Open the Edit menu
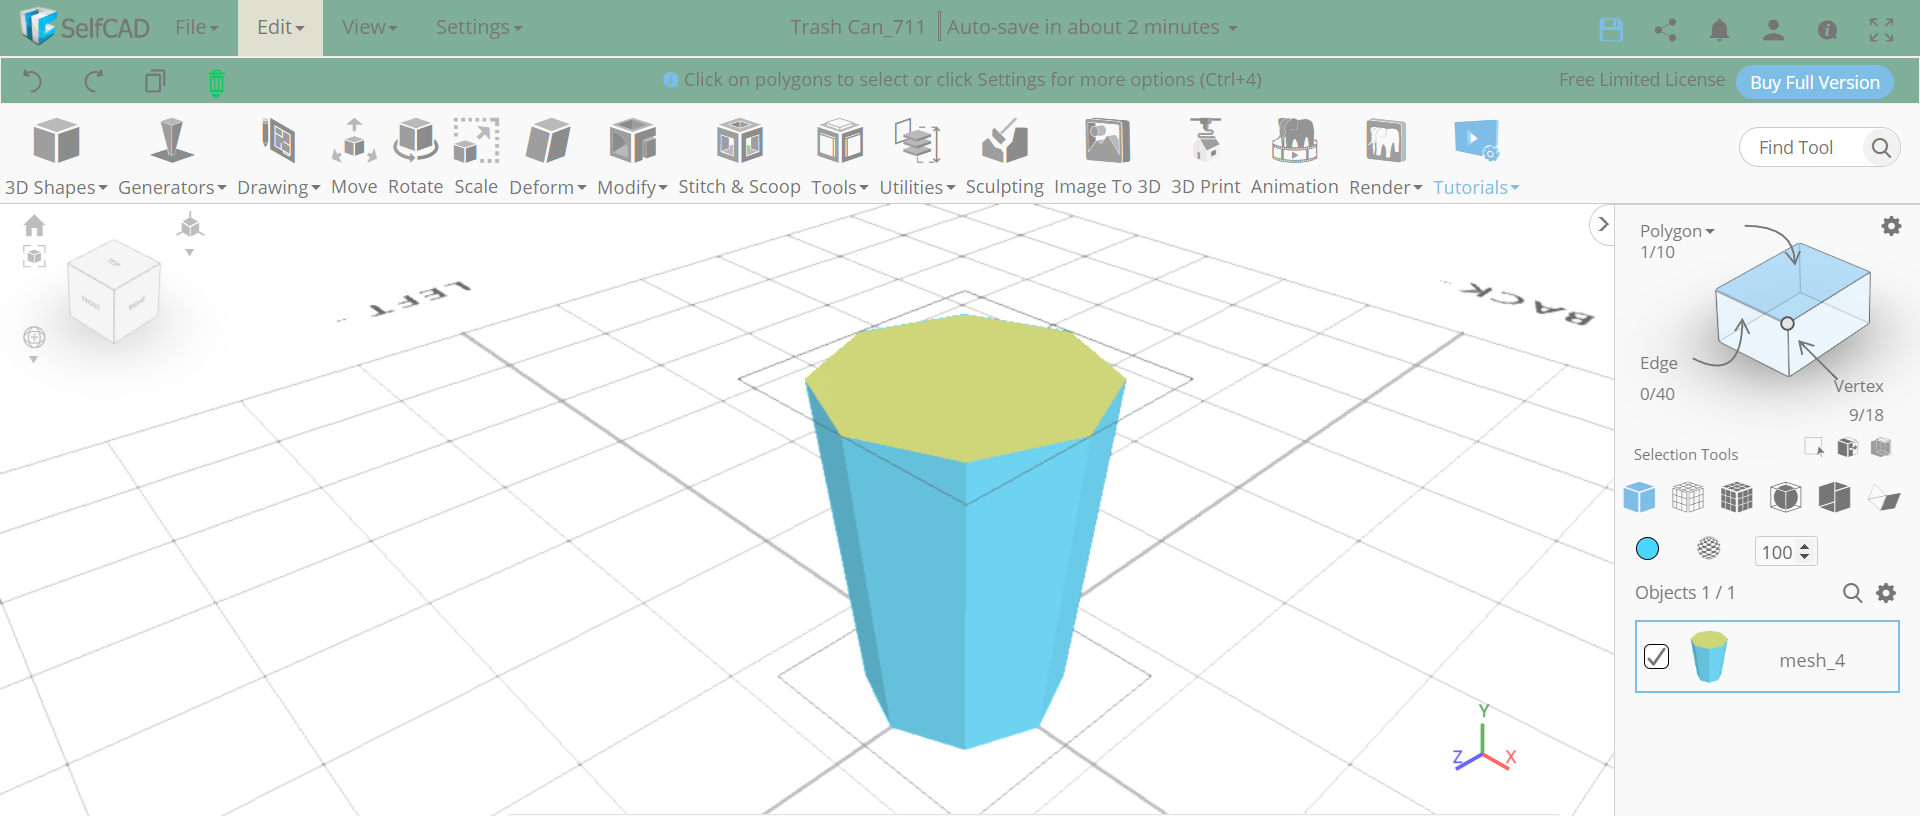1920x816 pixels. point(280,28)
